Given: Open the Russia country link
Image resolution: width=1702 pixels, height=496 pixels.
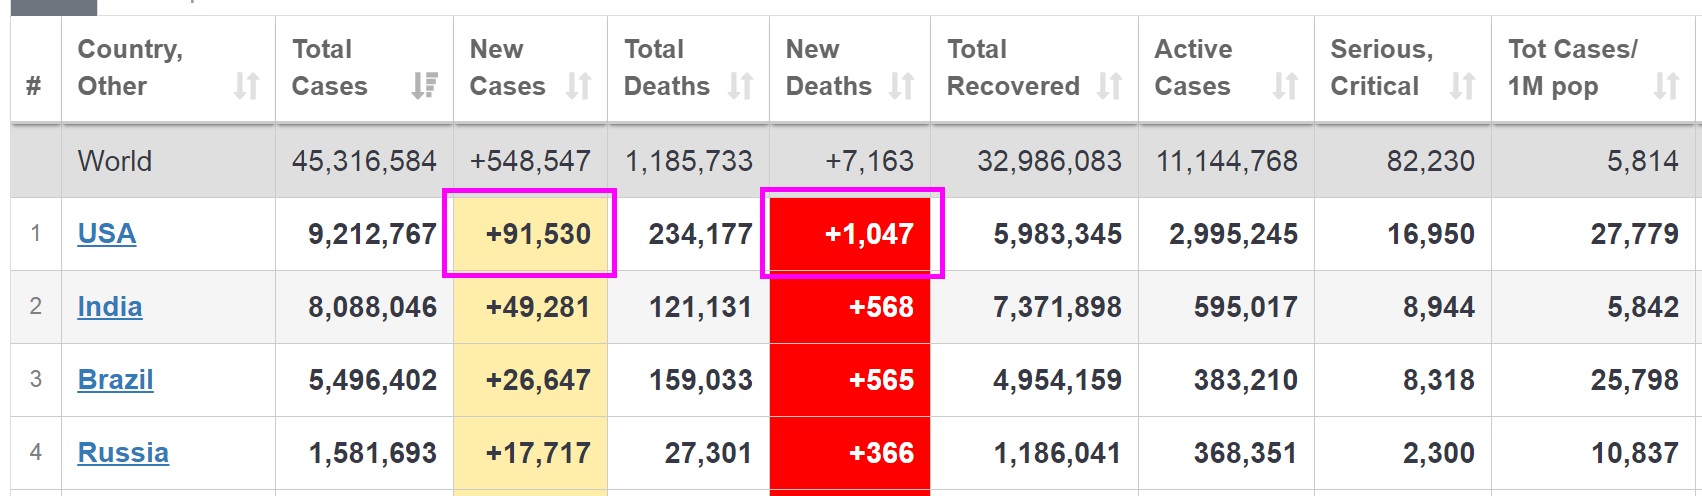Looking at the screenshot, I should 123,453.
